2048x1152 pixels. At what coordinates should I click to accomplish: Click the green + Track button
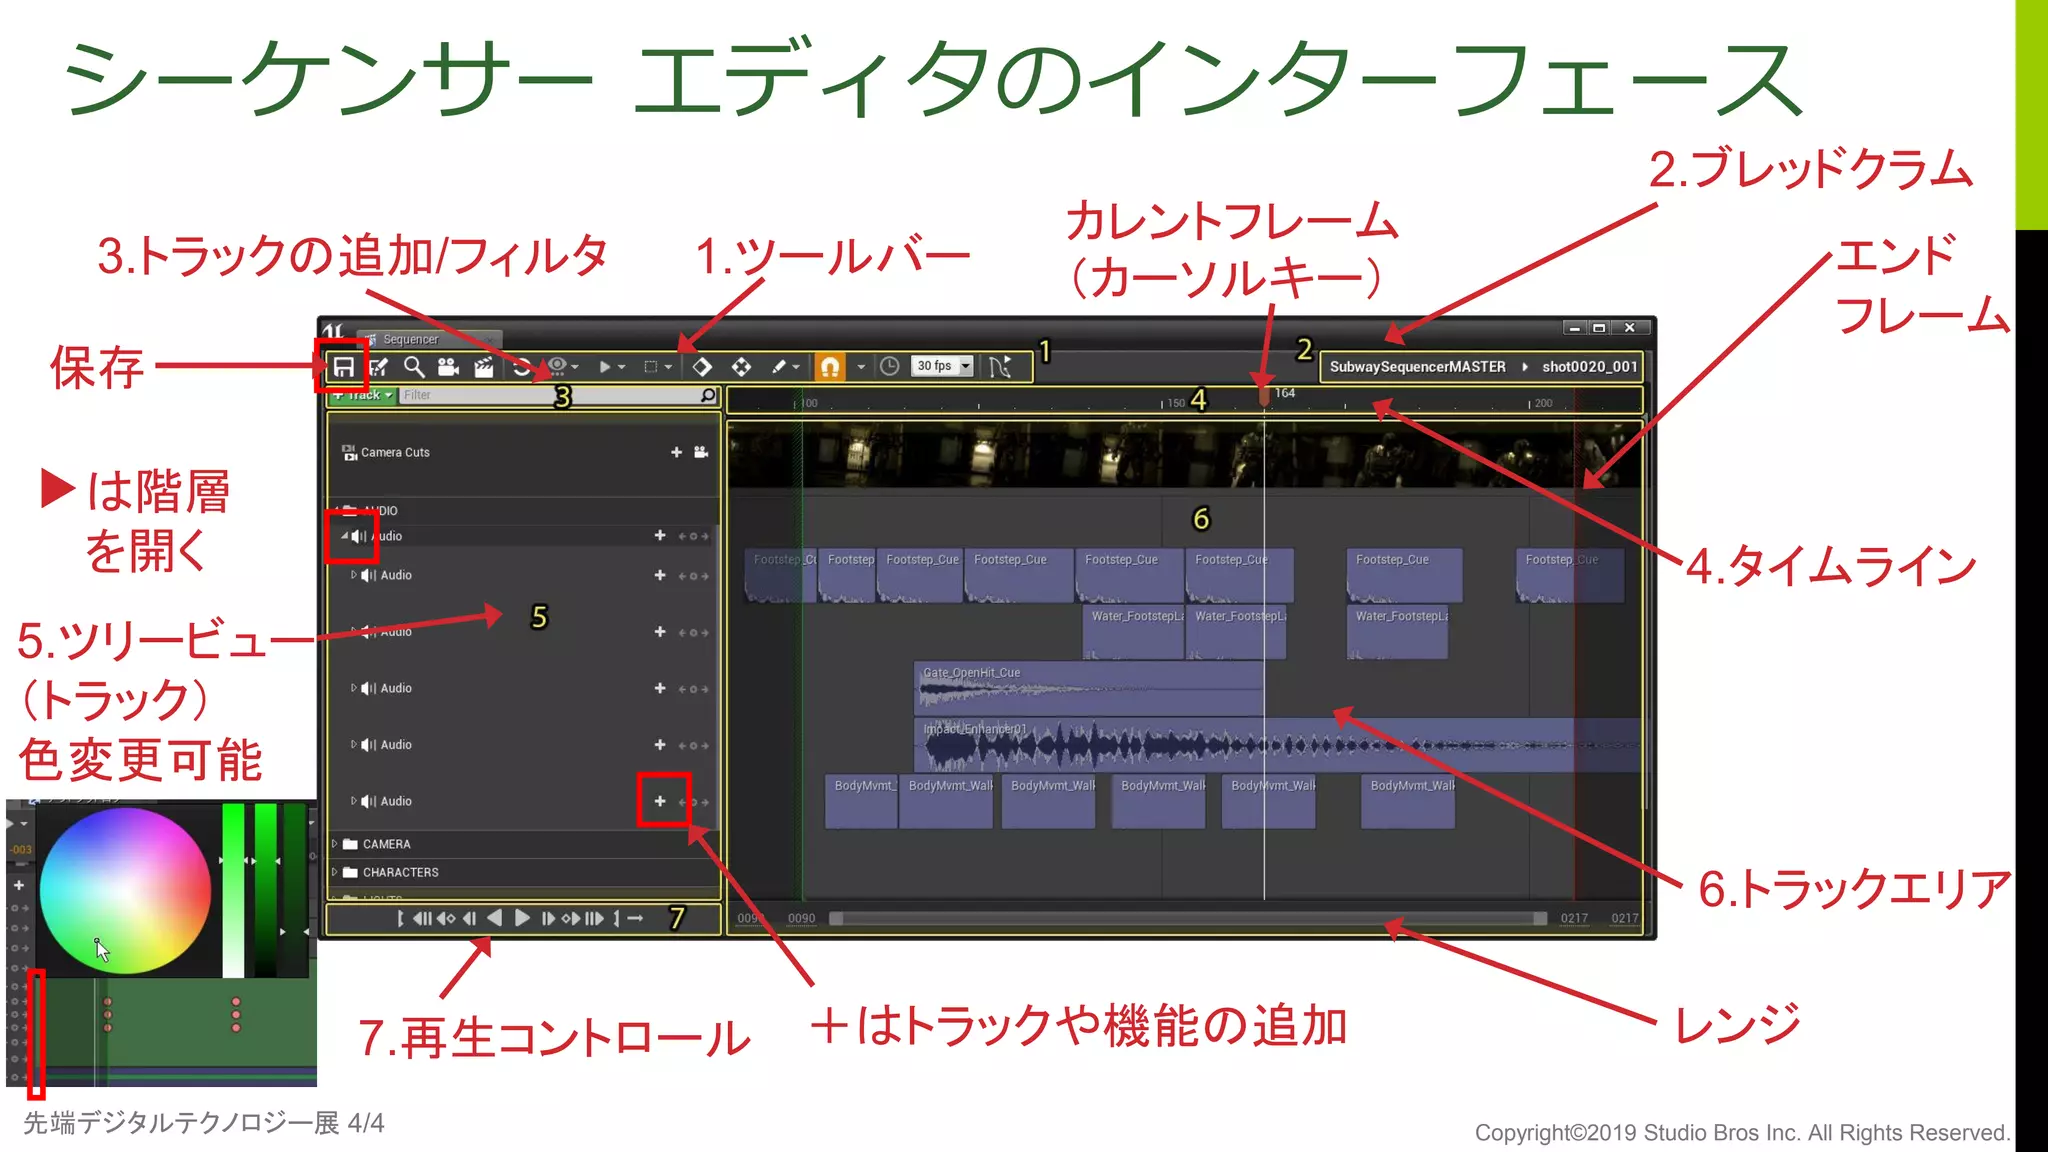pos(363,396)
